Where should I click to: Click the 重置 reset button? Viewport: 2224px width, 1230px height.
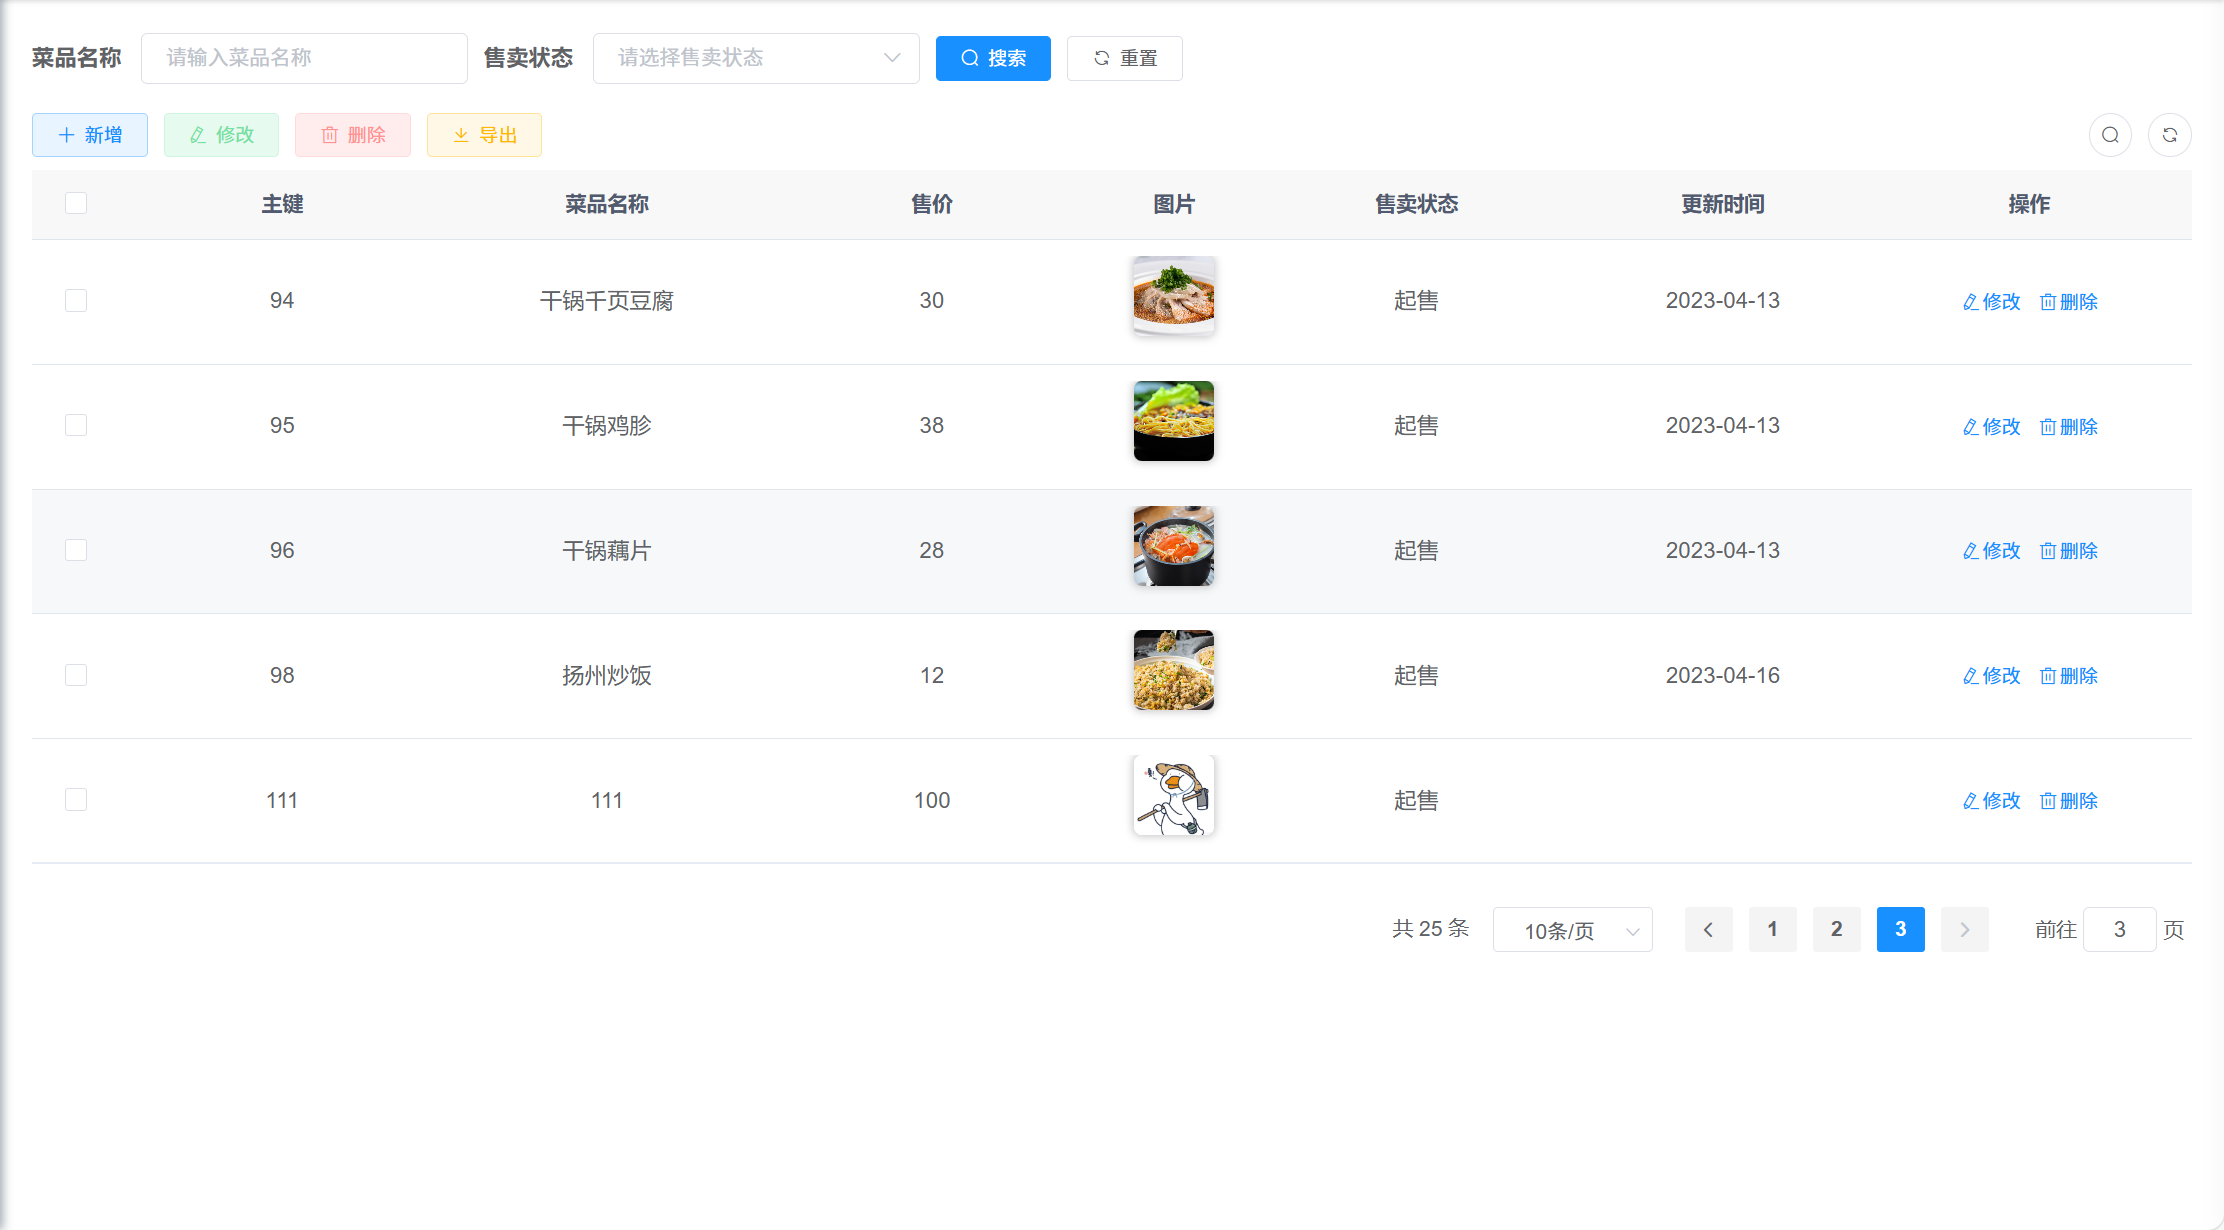tap(1124, 58)
